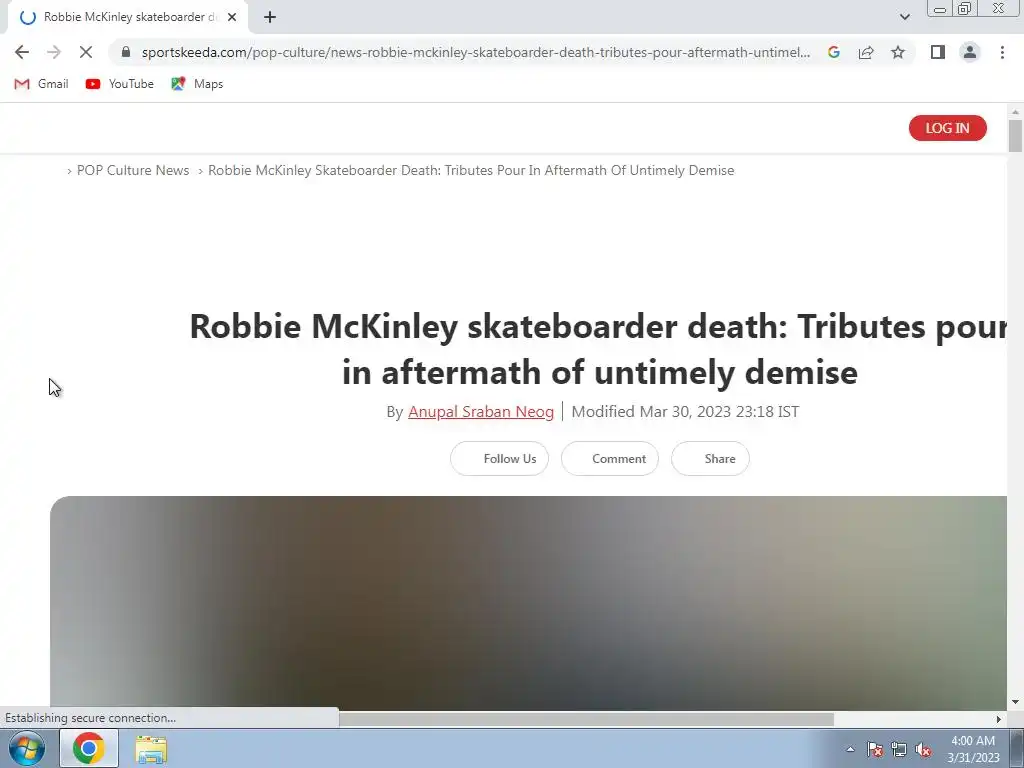Open the YouTube bookmark

coord(120,84)
